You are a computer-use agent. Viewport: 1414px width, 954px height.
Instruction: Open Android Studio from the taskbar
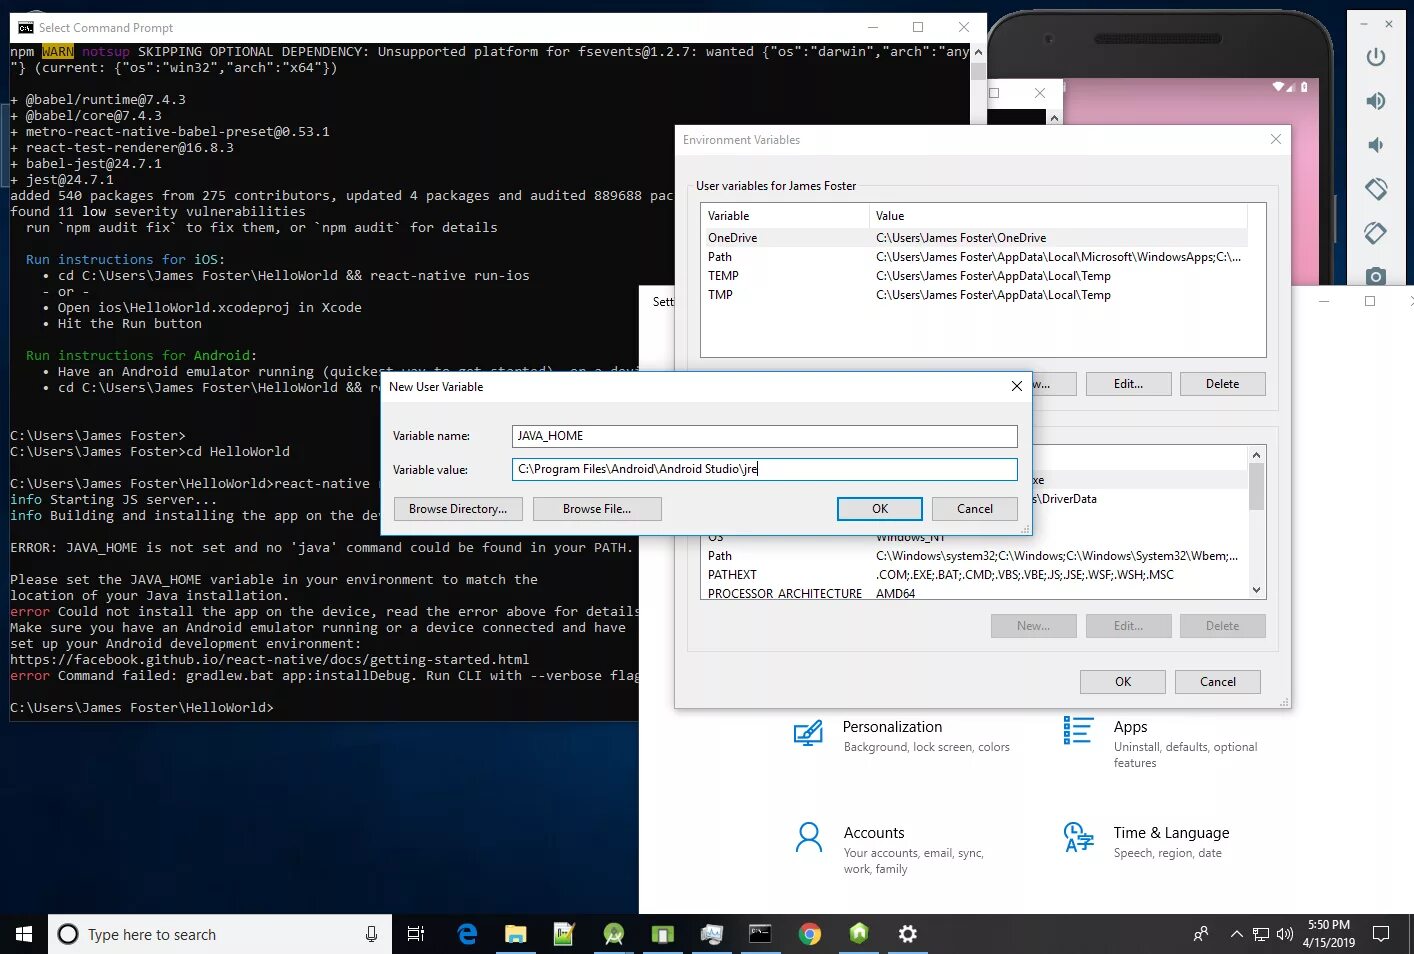(x=613, y=934)
